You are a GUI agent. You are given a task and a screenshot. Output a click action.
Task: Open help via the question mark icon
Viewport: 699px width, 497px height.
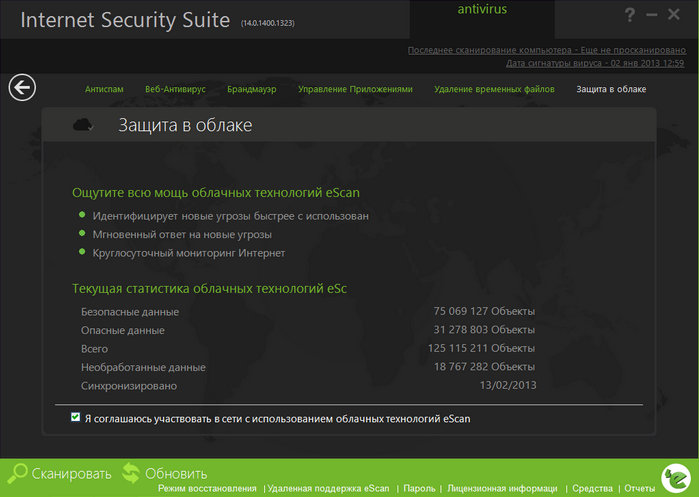click(x=629, y=15)
